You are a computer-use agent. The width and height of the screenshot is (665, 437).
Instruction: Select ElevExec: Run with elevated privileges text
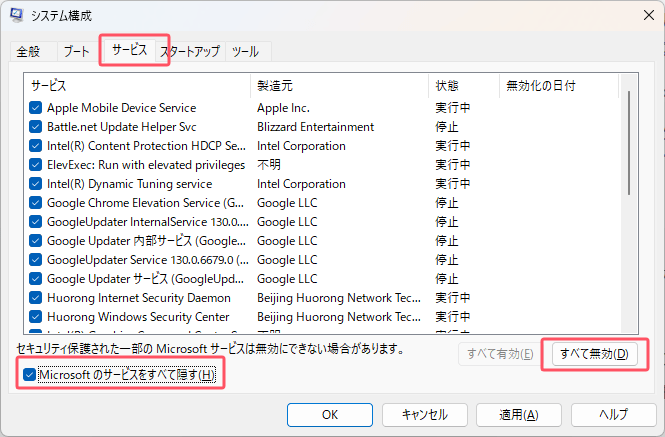click(146, 165)
